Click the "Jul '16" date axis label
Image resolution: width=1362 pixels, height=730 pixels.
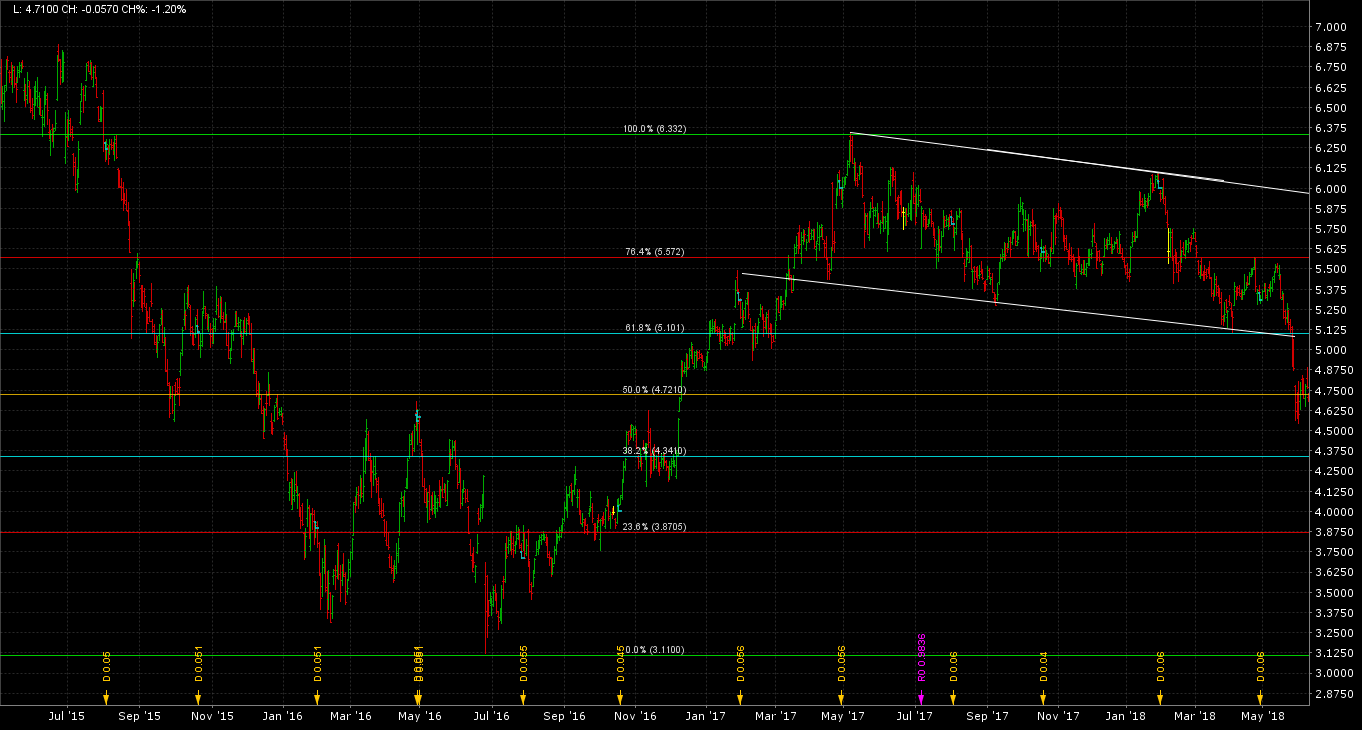tap(491, 716)
